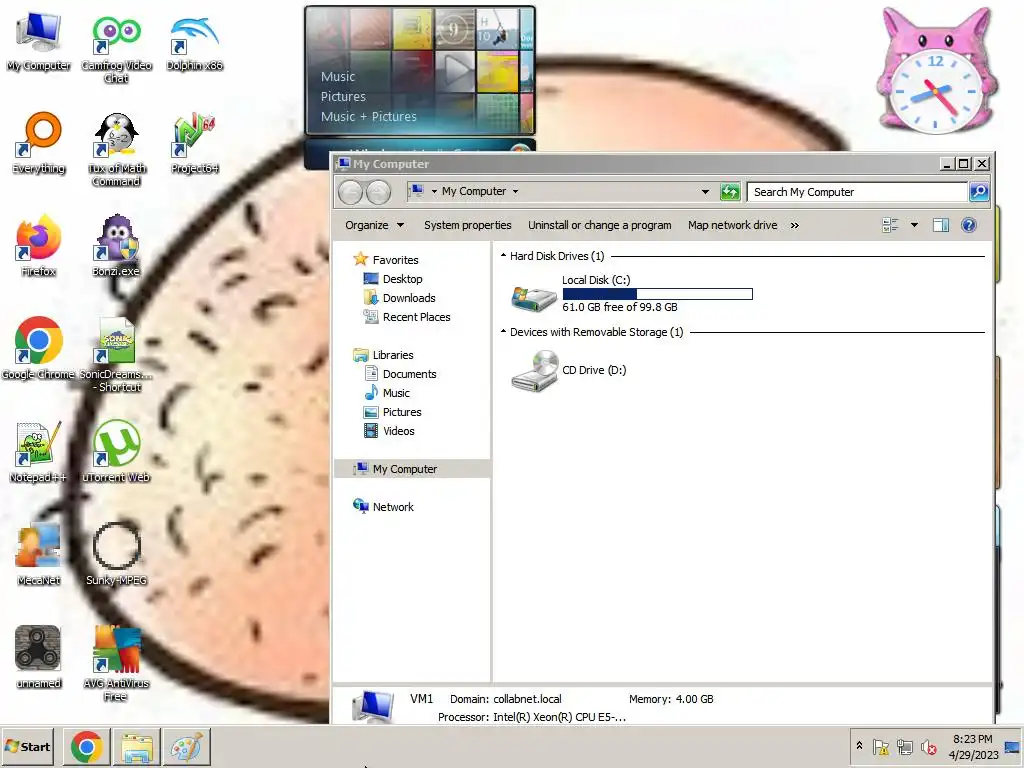Change view with the view icon button
This screenshot has width=1024, height=768.
pyautogui.click(x=890, y=225)
